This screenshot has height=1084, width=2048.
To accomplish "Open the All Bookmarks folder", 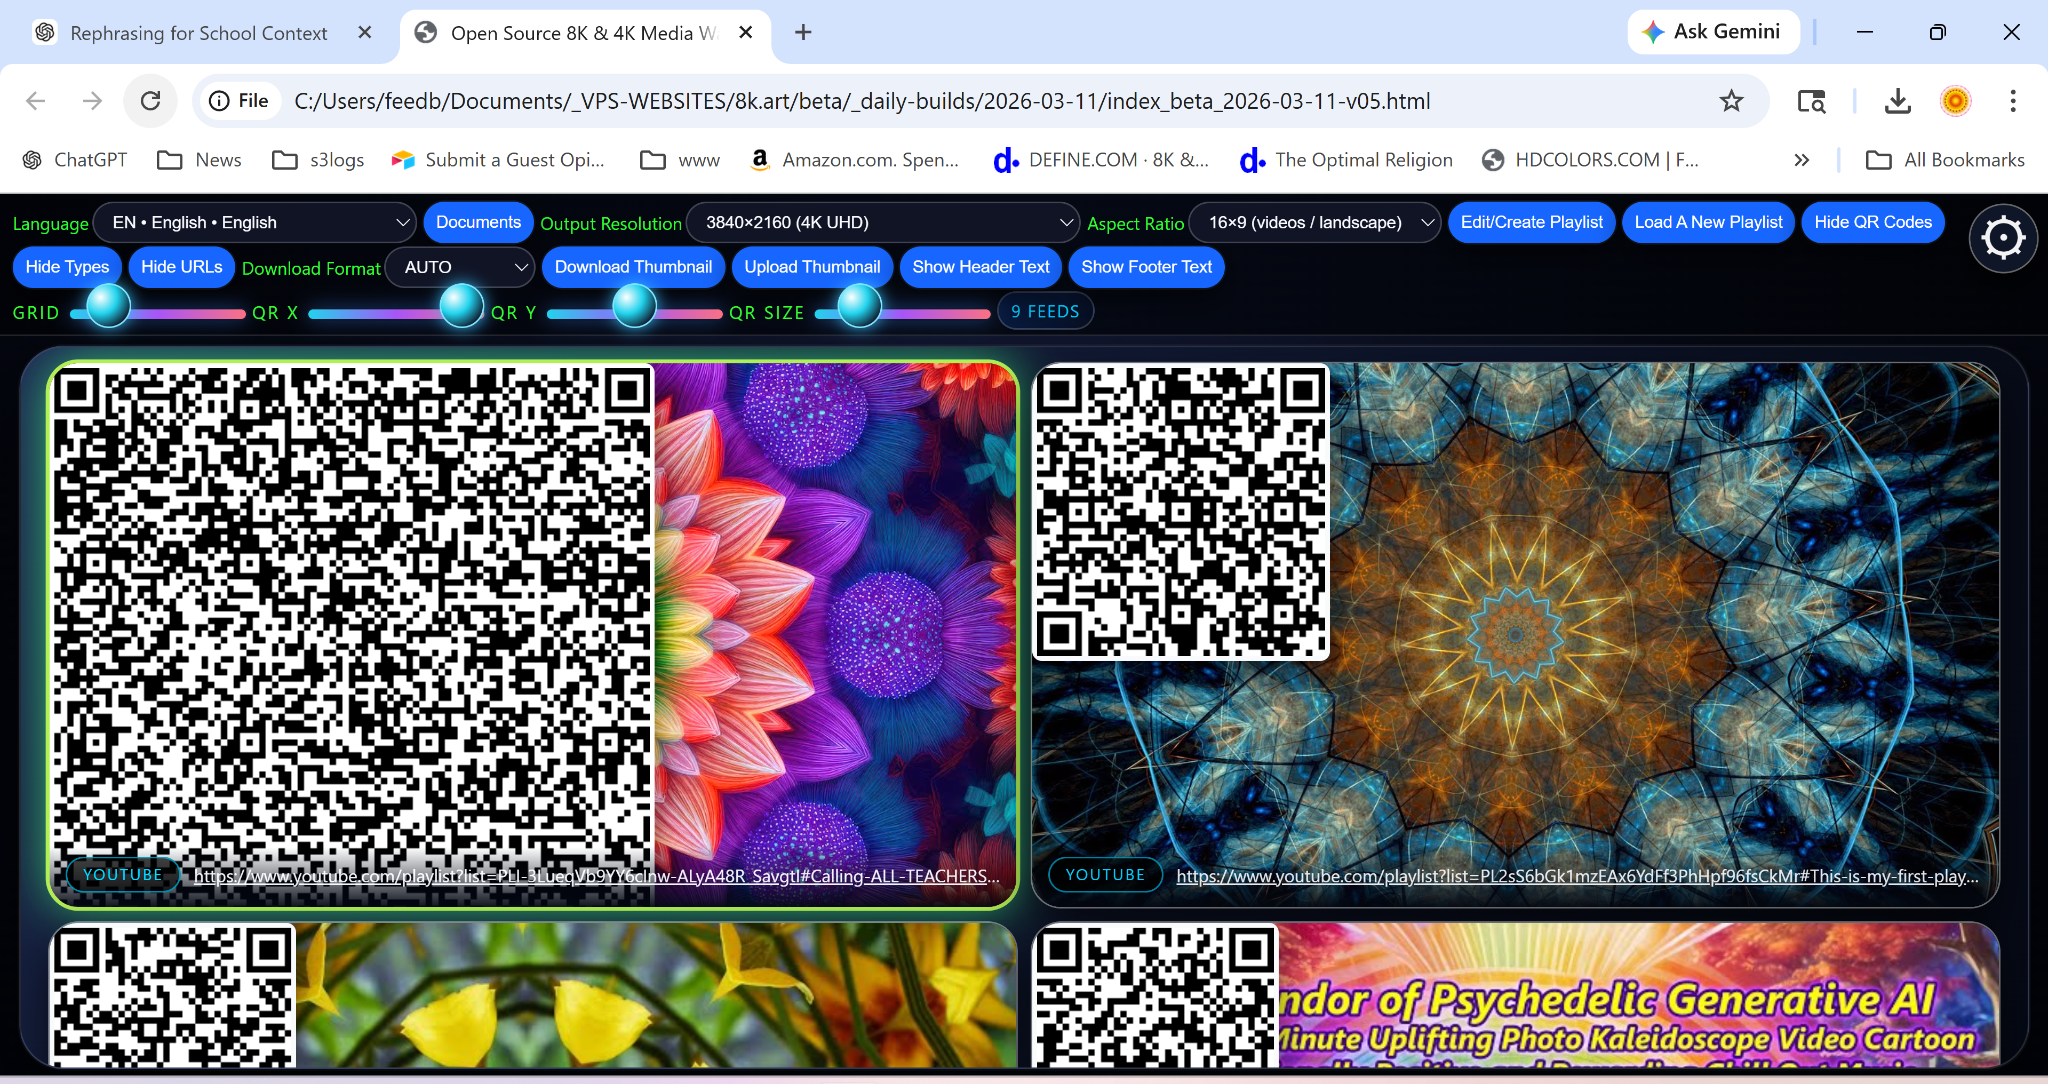I will (1945, 160).
